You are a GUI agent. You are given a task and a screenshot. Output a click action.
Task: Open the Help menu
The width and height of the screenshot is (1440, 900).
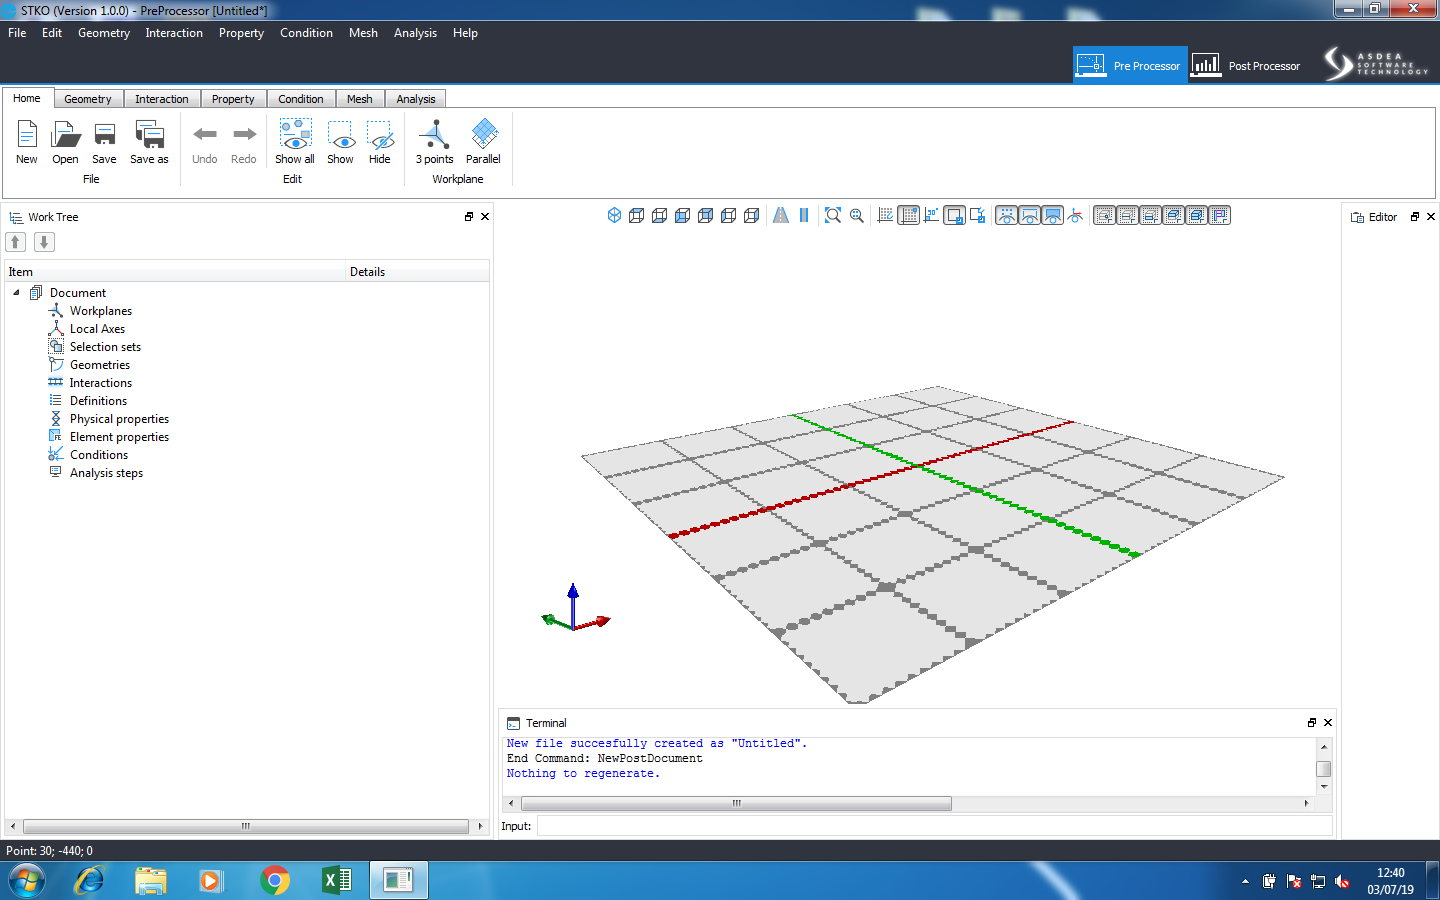coord(465,33)
